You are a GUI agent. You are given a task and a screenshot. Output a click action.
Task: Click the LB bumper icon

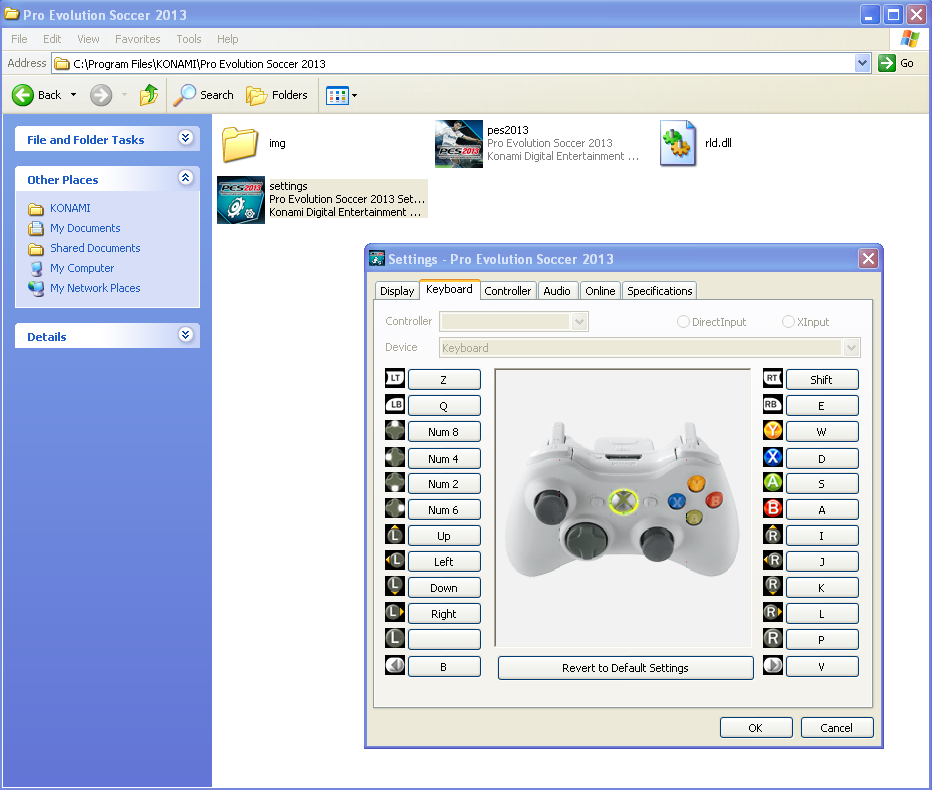point(395,404)
